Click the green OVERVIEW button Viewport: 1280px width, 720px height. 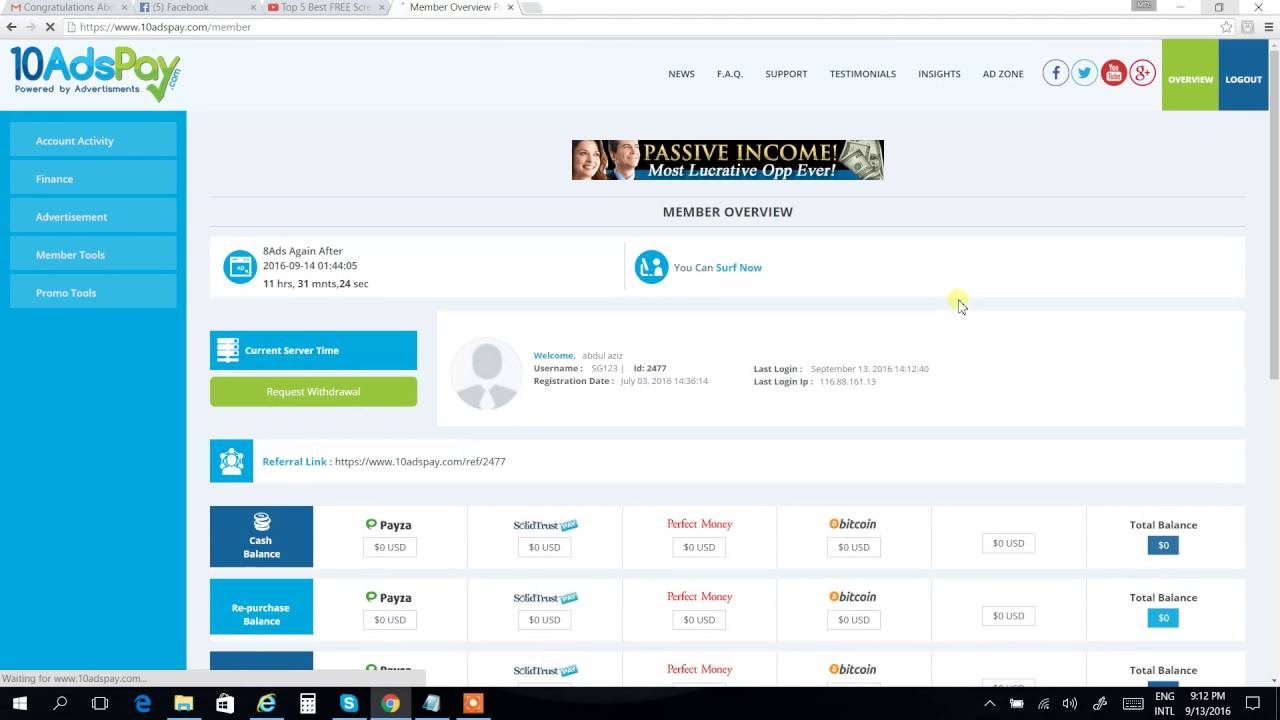coord(1190,75)
